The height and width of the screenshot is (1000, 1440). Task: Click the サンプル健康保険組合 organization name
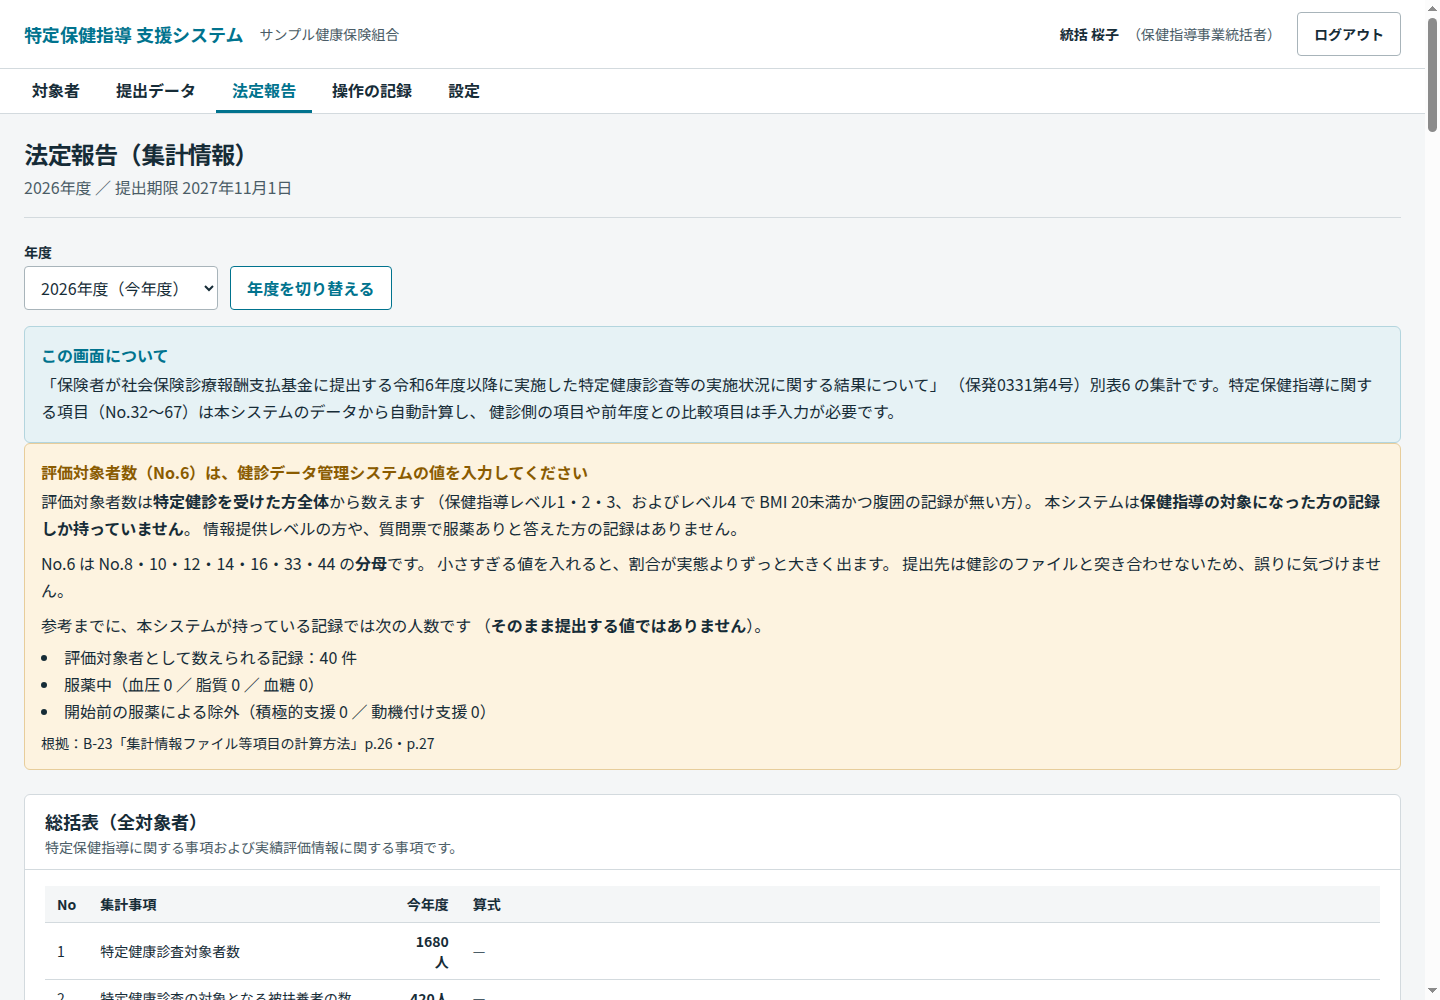pyautogui.click(x=329, y=35)
